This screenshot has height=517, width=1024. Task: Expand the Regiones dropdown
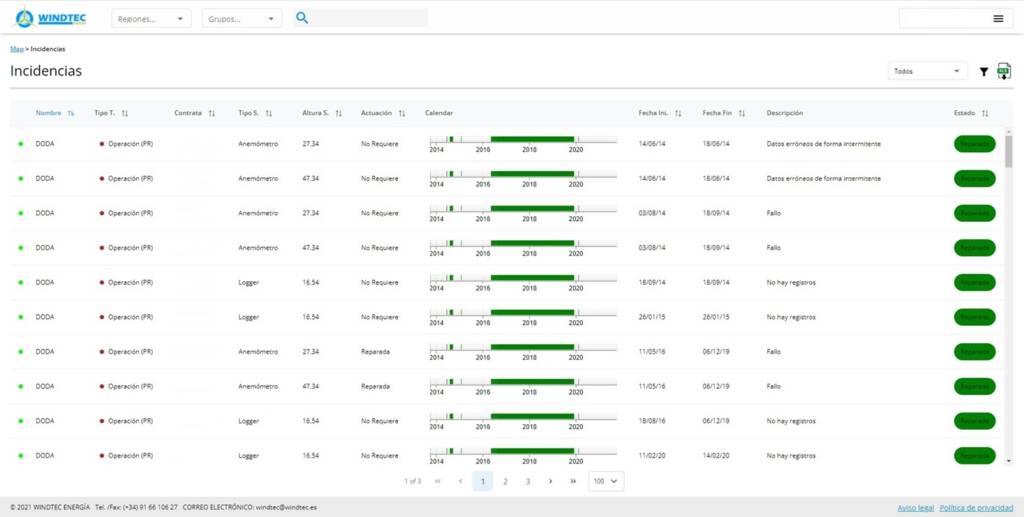[151, 18]
